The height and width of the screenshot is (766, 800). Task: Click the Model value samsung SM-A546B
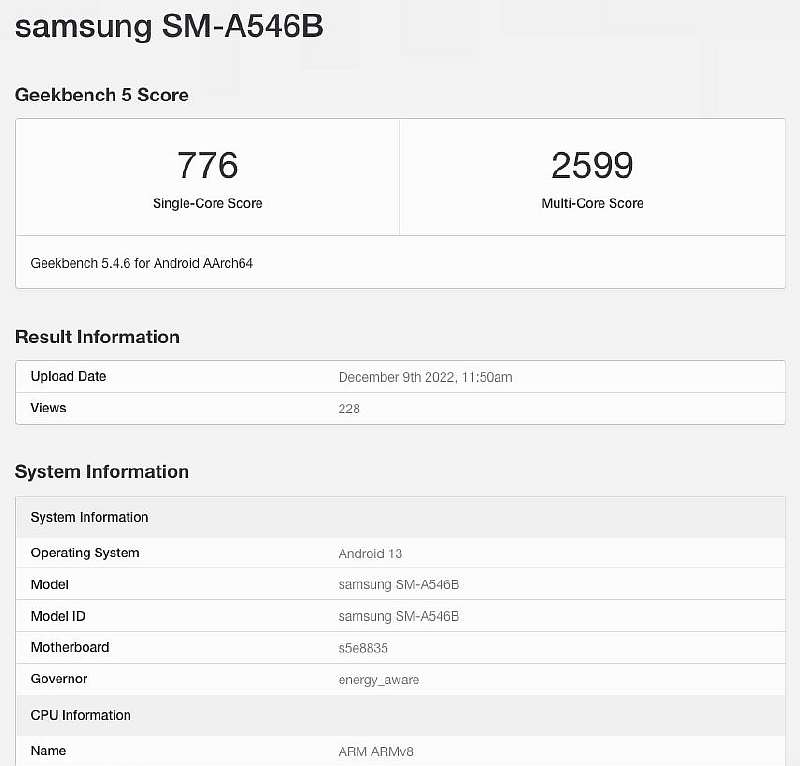coord(398,585)
